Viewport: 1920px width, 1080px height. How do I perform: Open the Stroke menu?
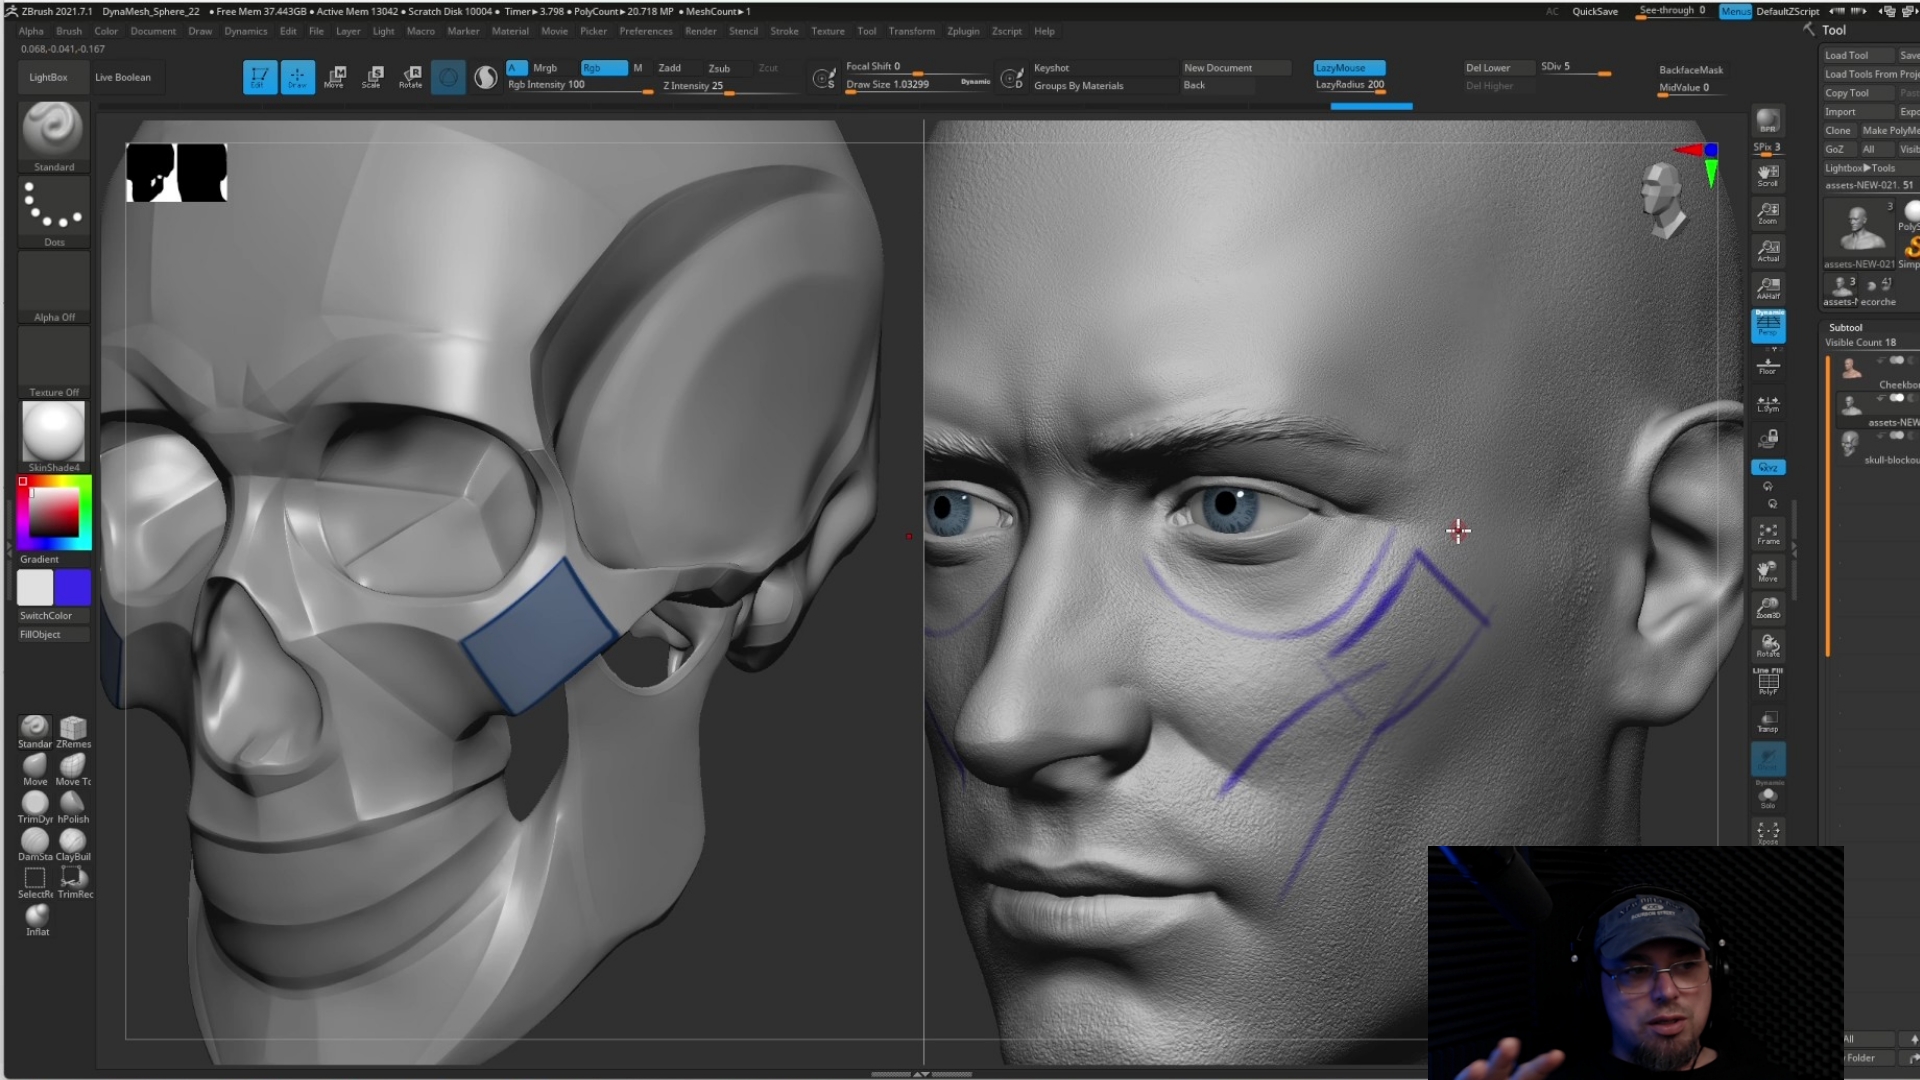(785, 31)
